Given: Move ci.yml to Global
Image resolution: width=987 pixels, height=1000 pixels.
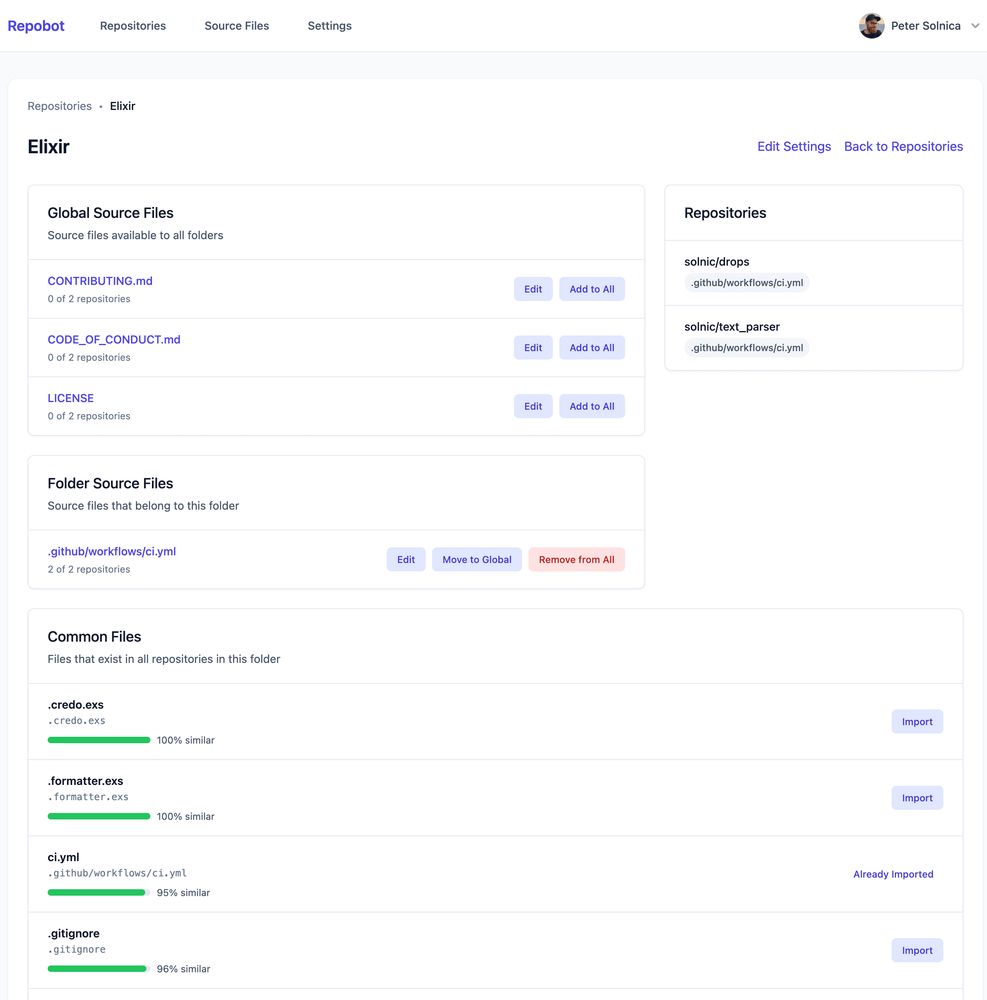Looking at the screenshot, I should (477, 559).
